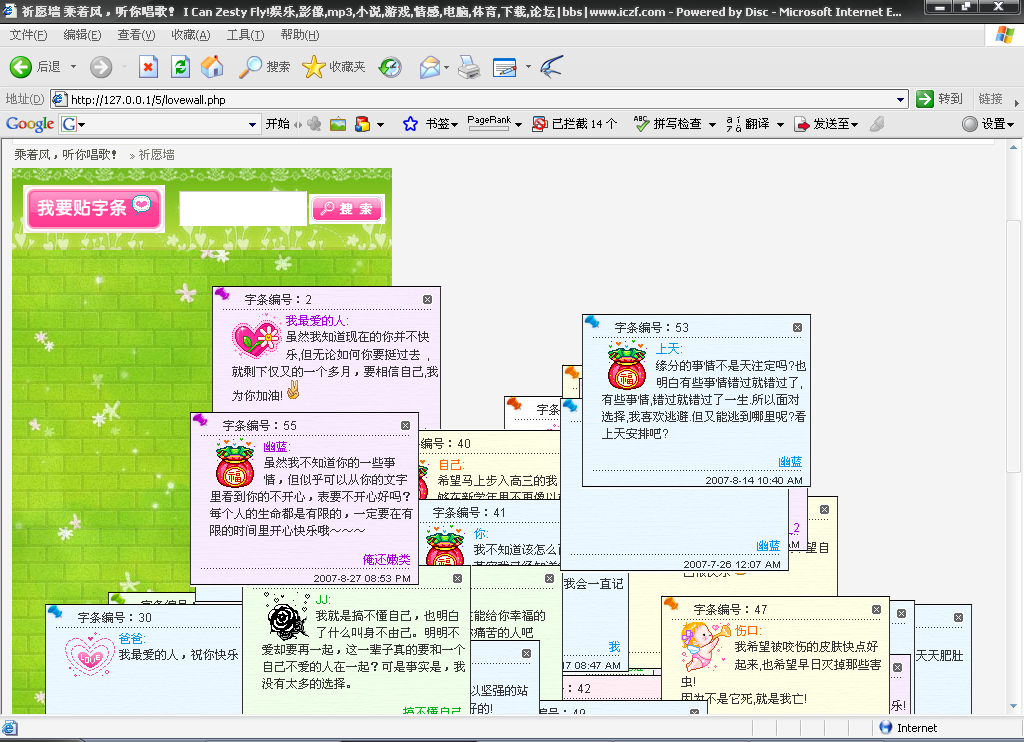
Task: Open the Google search box dropdown
Action: point(252,124)
